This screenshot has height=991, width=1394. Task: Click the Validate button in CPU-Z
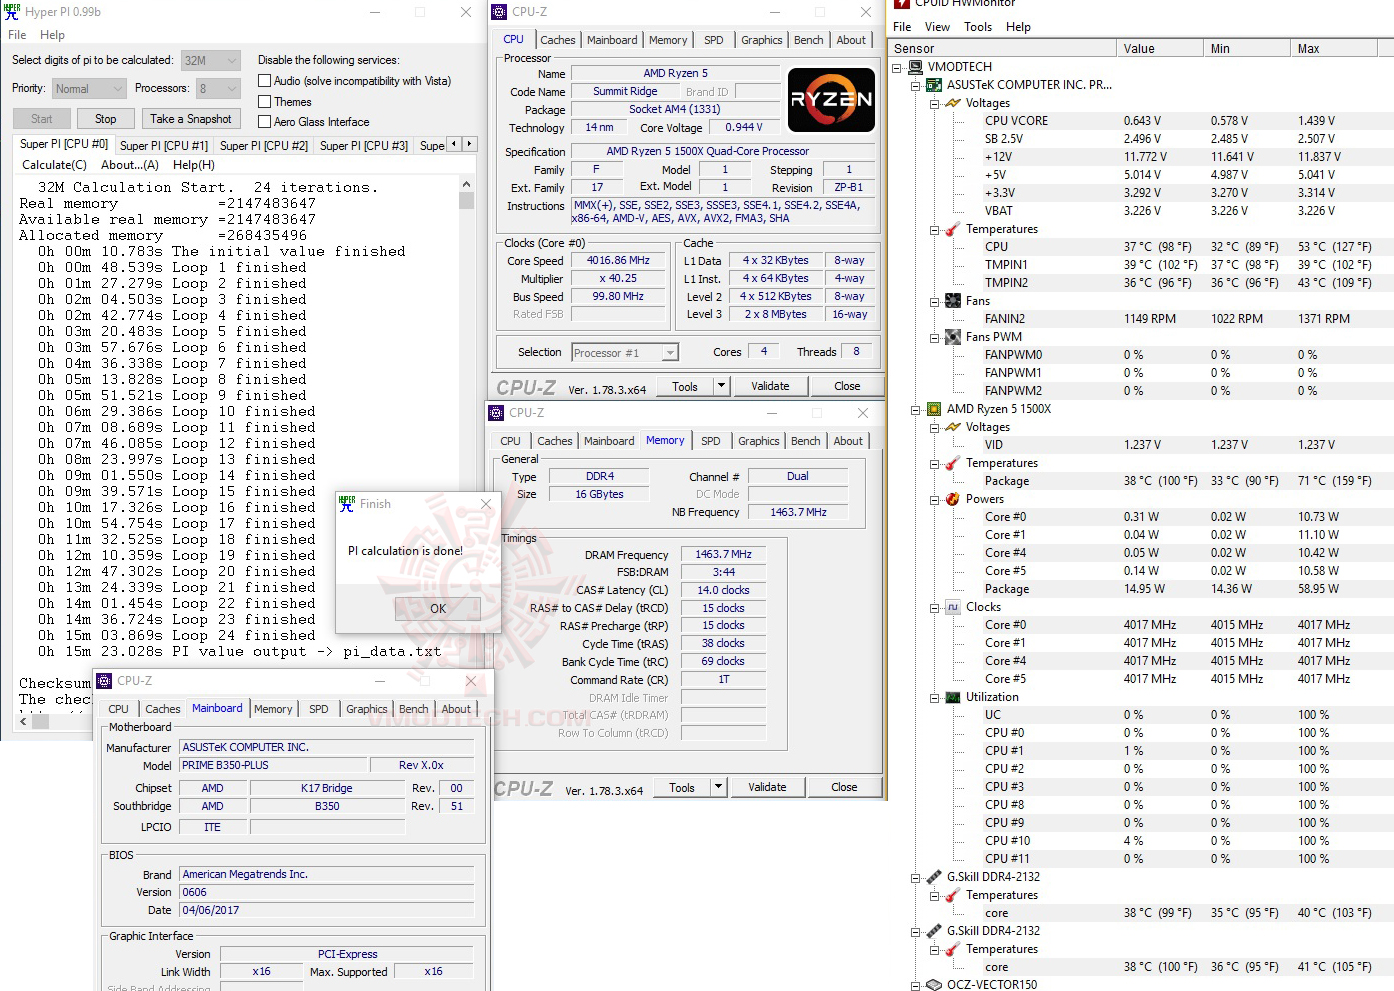tap(770, 385)
